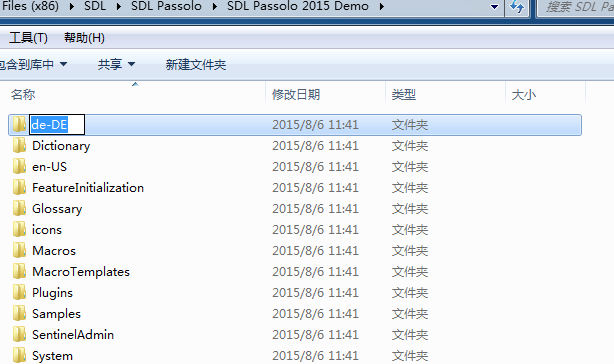The height and width of the screenshot is (364, 614).
Task: Select the Glossary folder name
Action: click(x=57, y=209)
